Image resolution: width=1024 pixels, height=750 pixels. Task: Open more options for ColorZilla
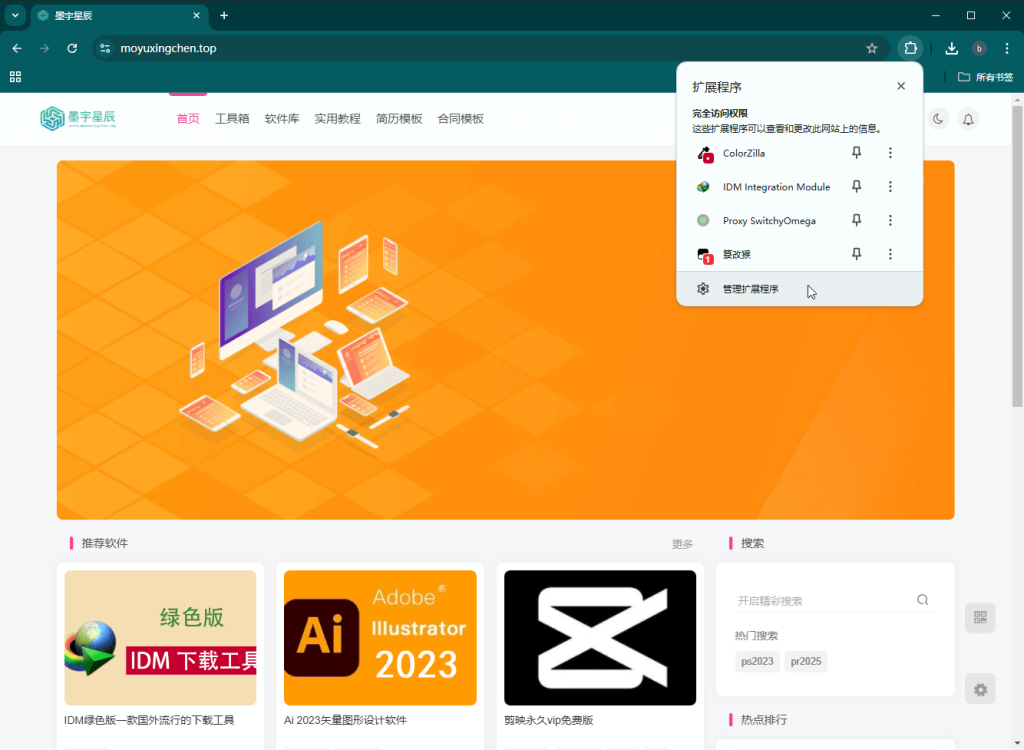890,153
